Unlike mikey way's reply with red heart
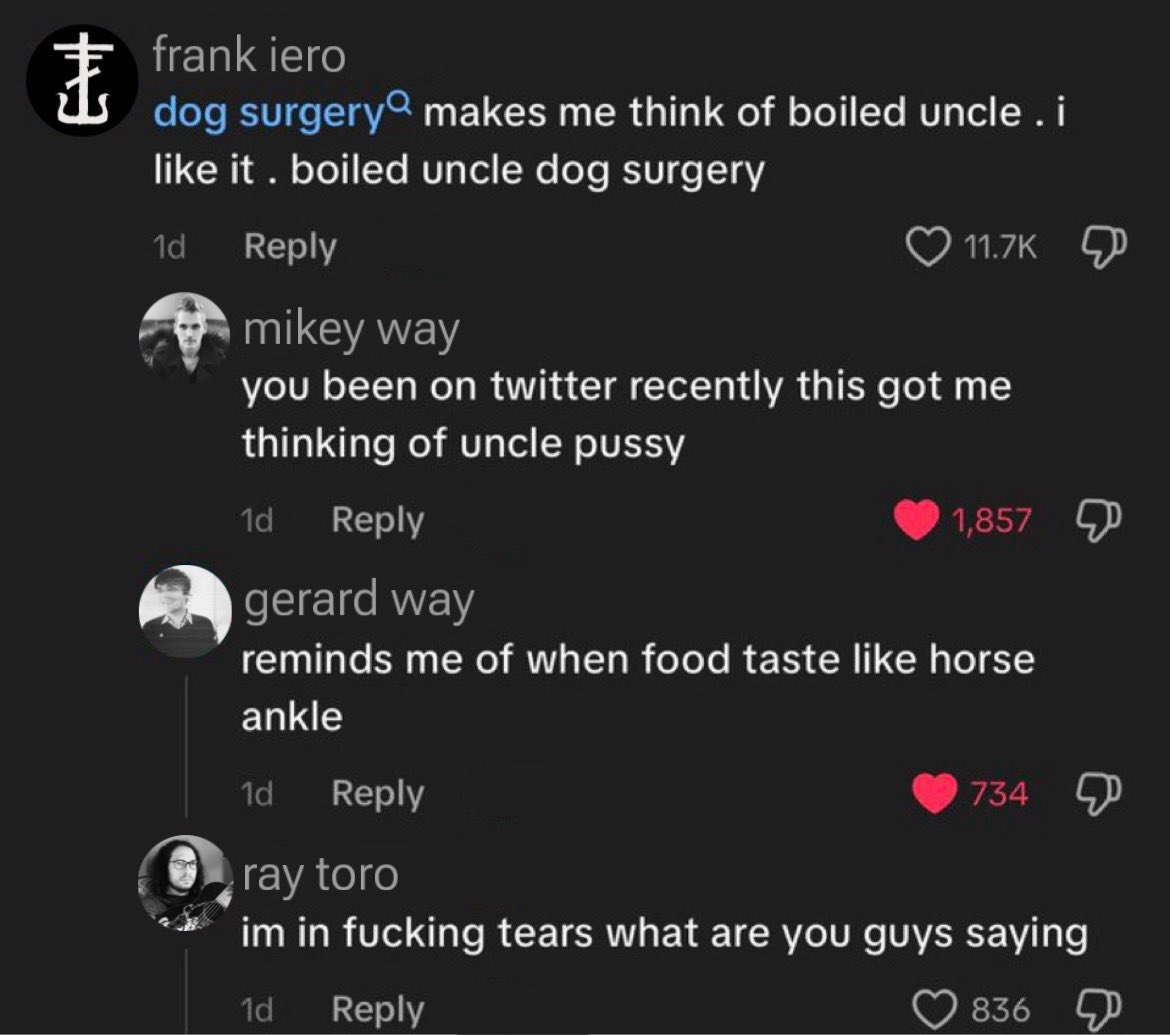 [x=916, y=519]
